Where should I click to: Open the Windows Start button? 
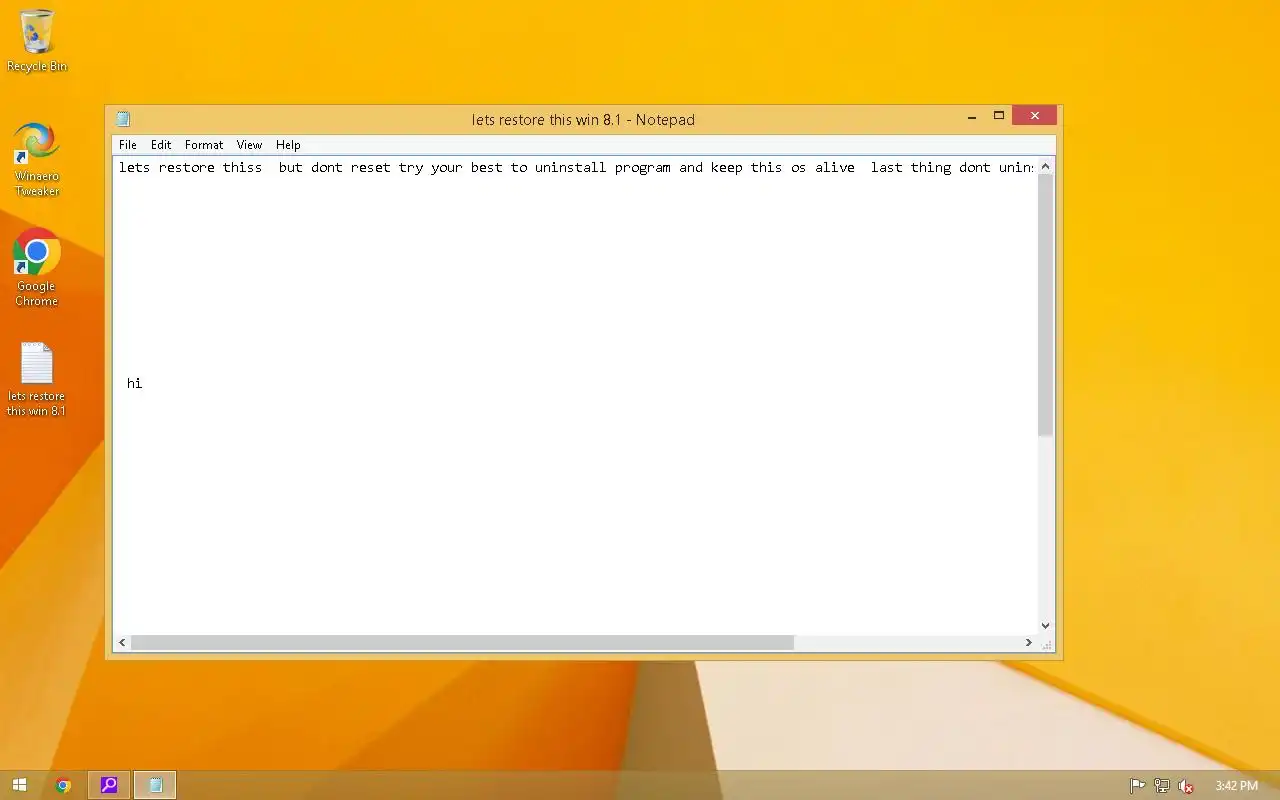pyautogui.click(x=19, y=785)
